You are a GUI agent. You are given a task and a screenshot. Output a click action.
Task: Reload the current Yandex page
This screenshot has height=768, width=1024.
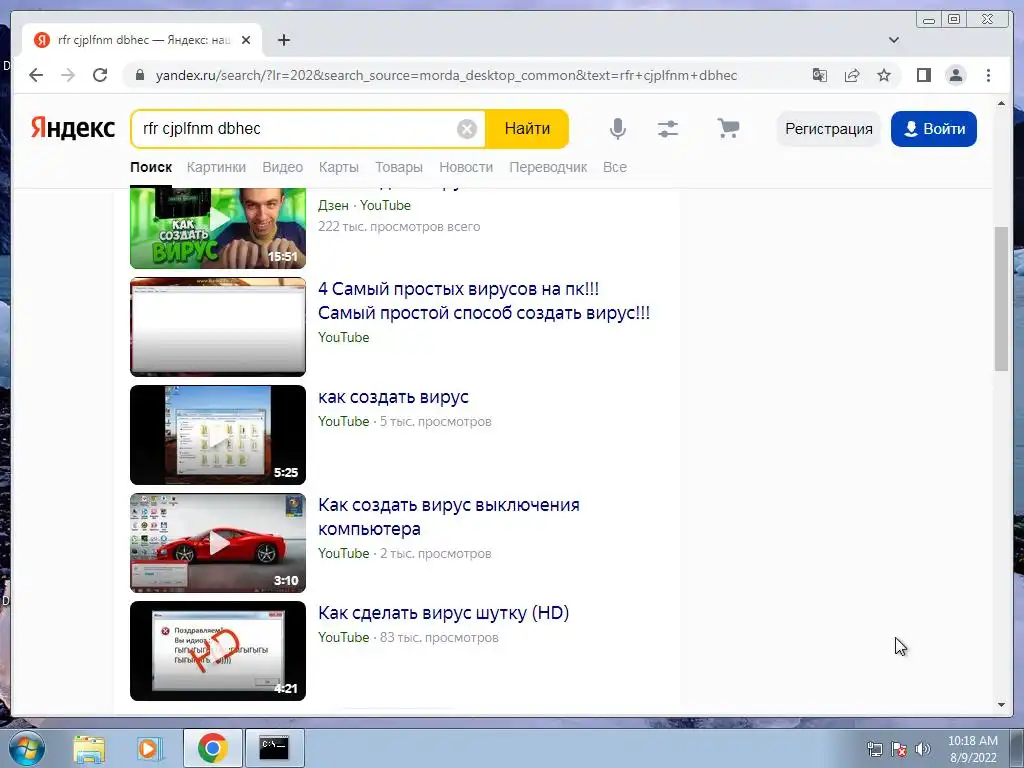100,75
